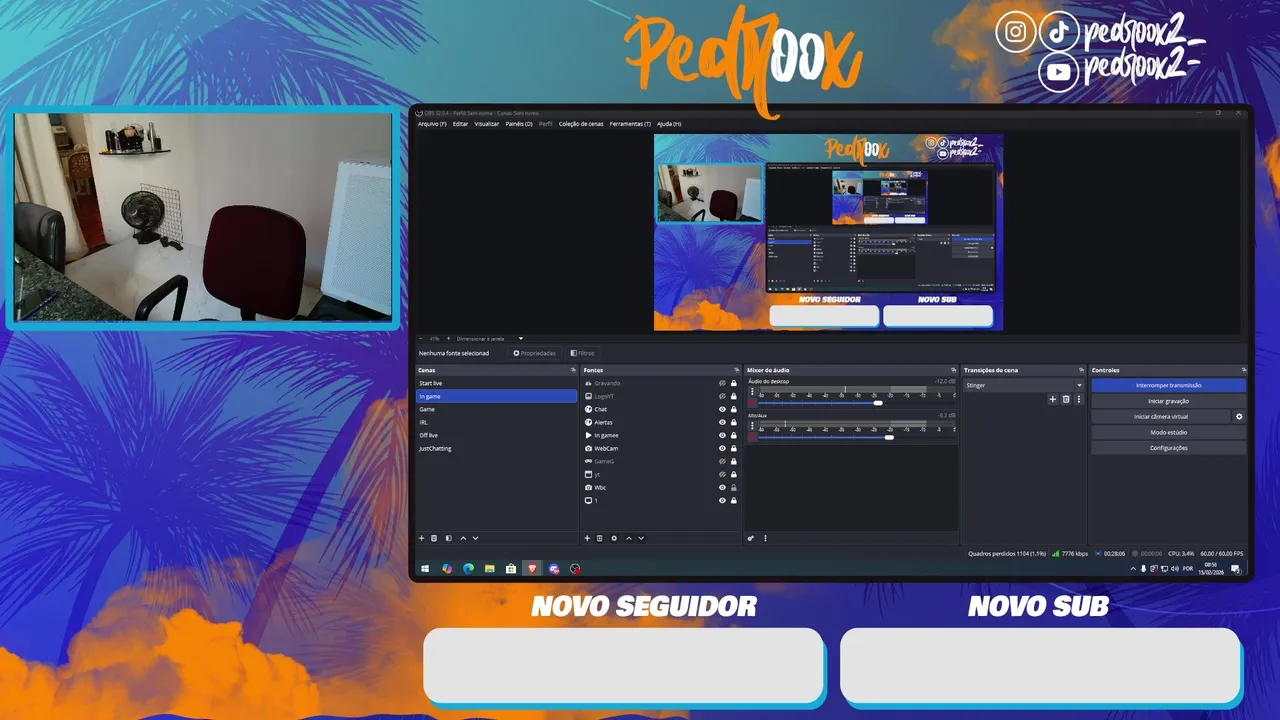Click the Filtros button
The image size is (1280, 720).
(x=582, y=353)
